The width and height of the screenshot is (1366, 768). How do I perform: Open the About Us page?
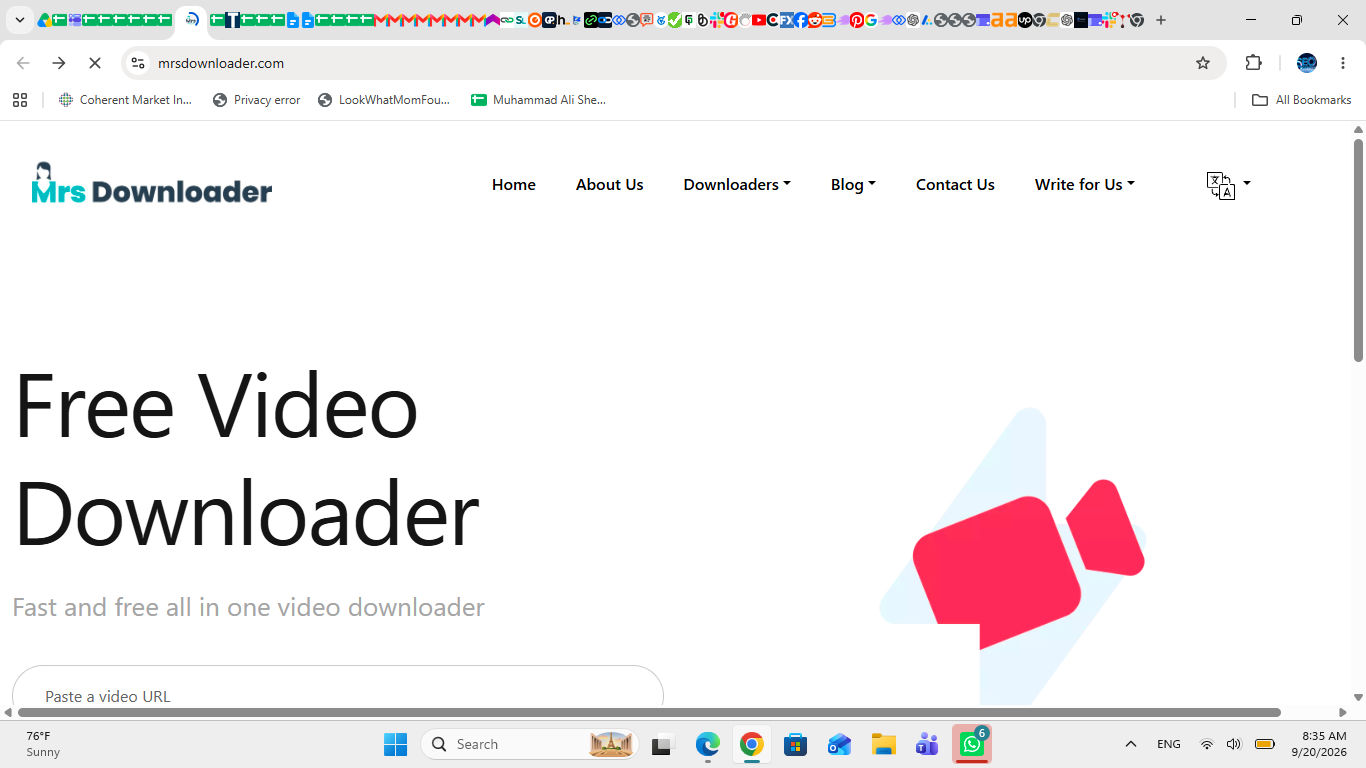pyautogui.click(x=610, y=185)
